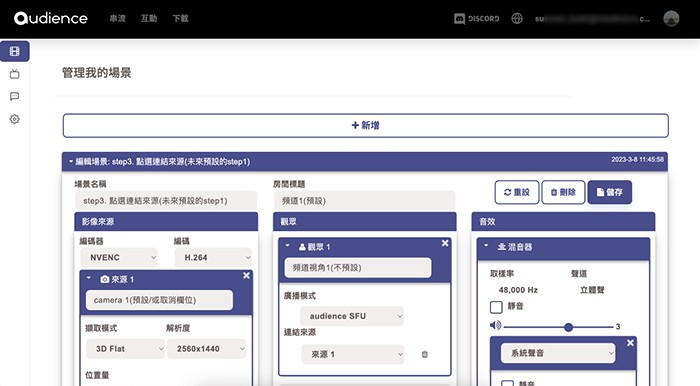700x386 pixels.
Task: Click the Audience logo
Action: coord(50,18)
